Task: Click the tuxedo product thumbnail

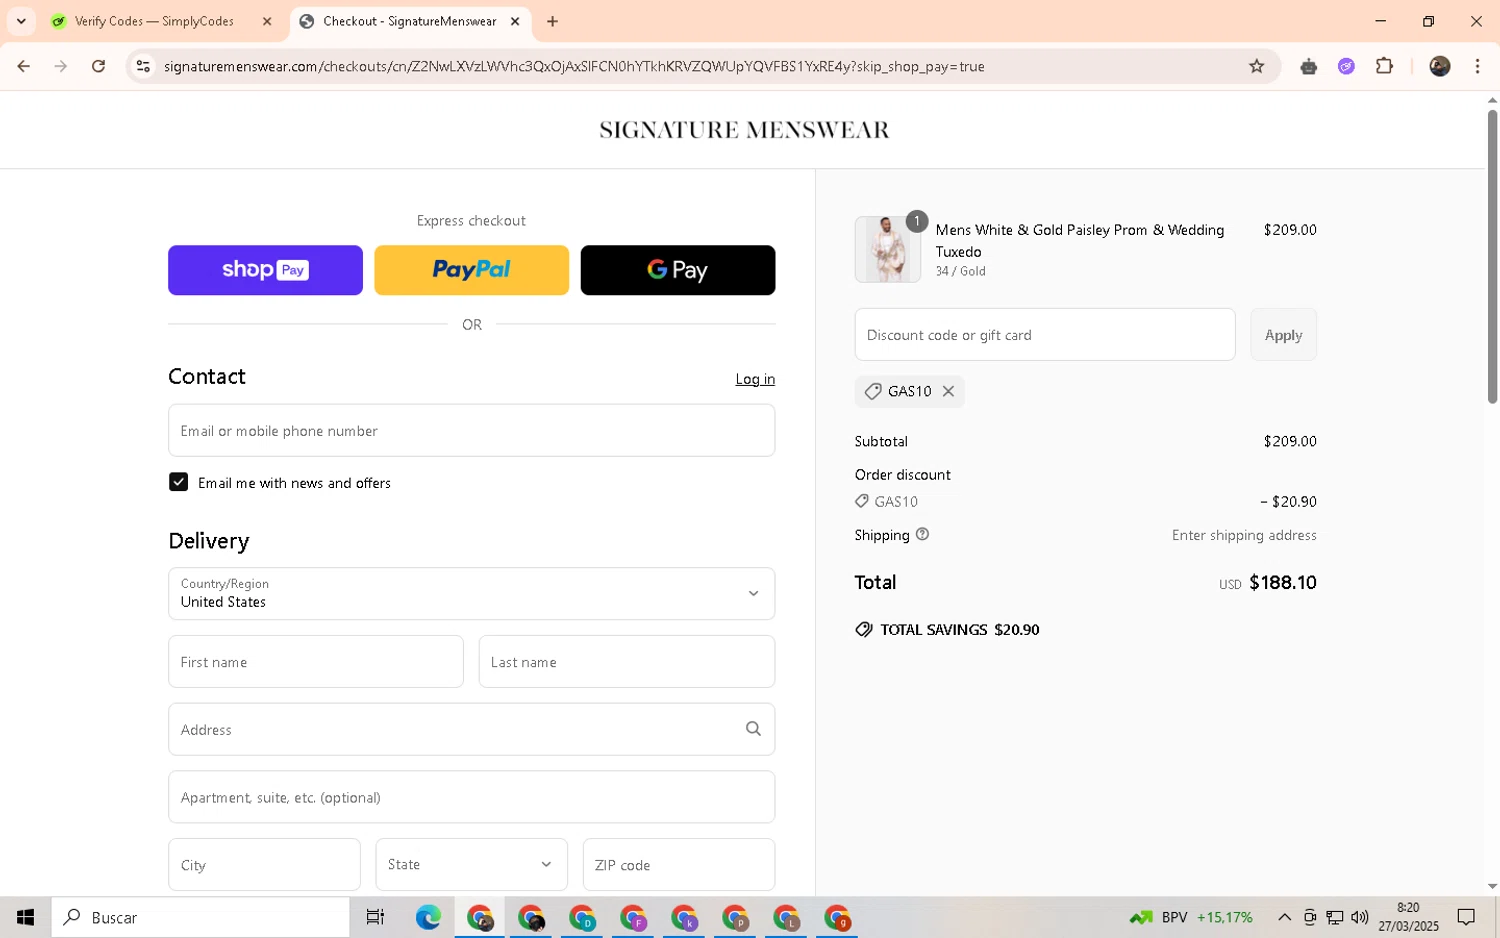Action: tap(887, 249)
